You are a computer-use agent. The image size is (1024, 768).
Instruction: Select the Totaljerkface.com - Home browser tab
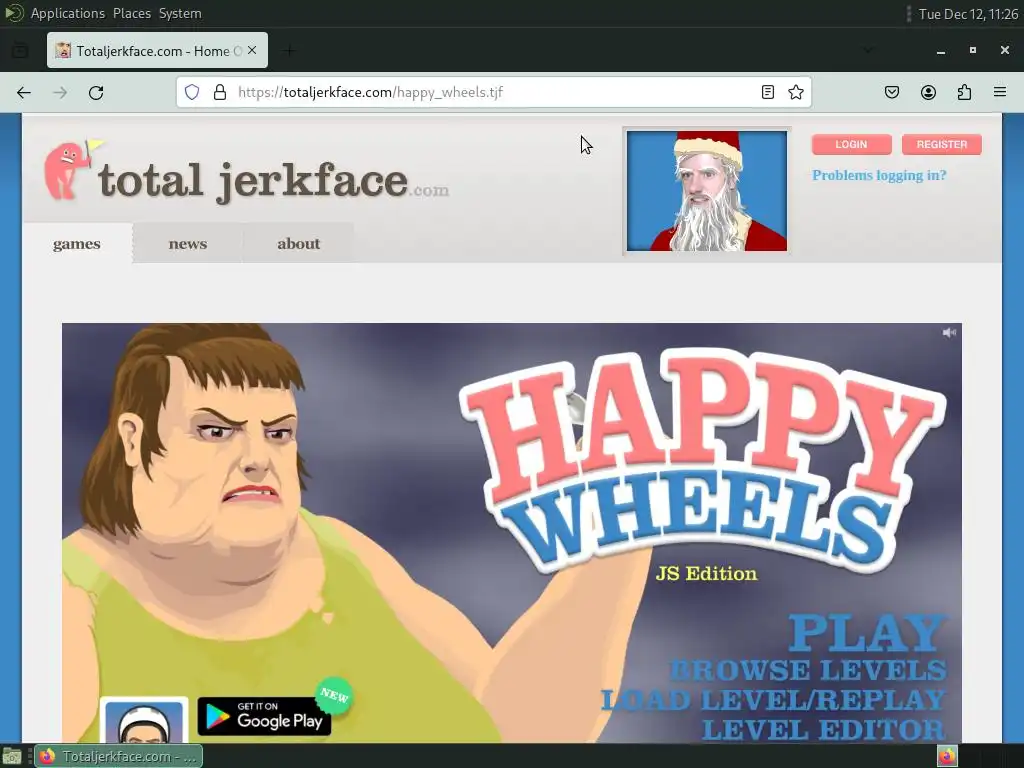[x=157, y=50]
